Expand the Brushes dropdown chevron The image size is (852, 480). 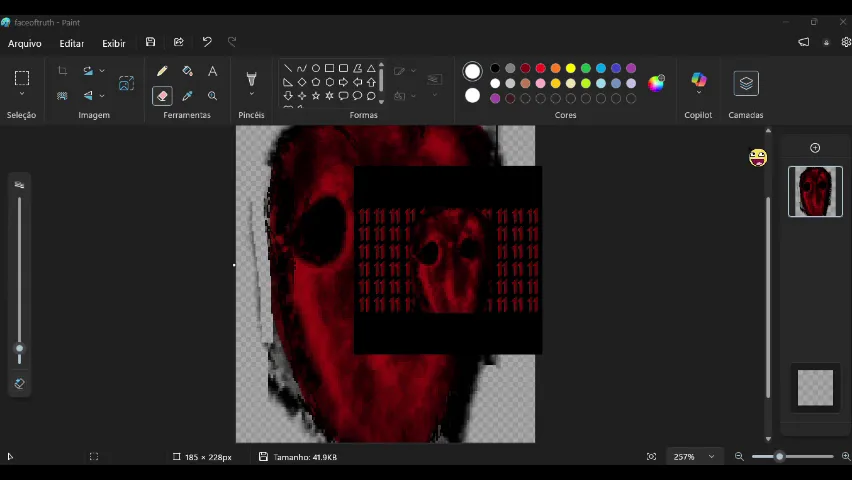(x=251, y=94)
